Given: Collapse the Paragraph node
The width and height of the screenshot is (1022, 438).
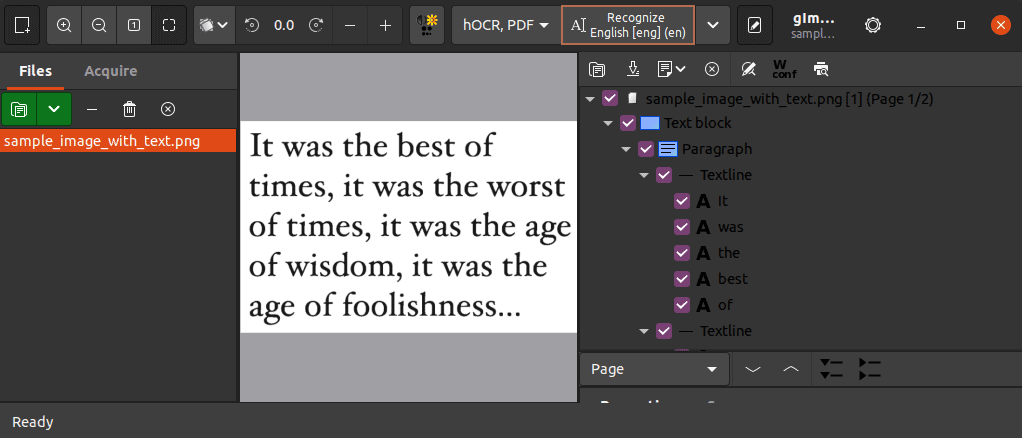Looking at the screenshot, I should pyautogui.click(x=626, y=149).
